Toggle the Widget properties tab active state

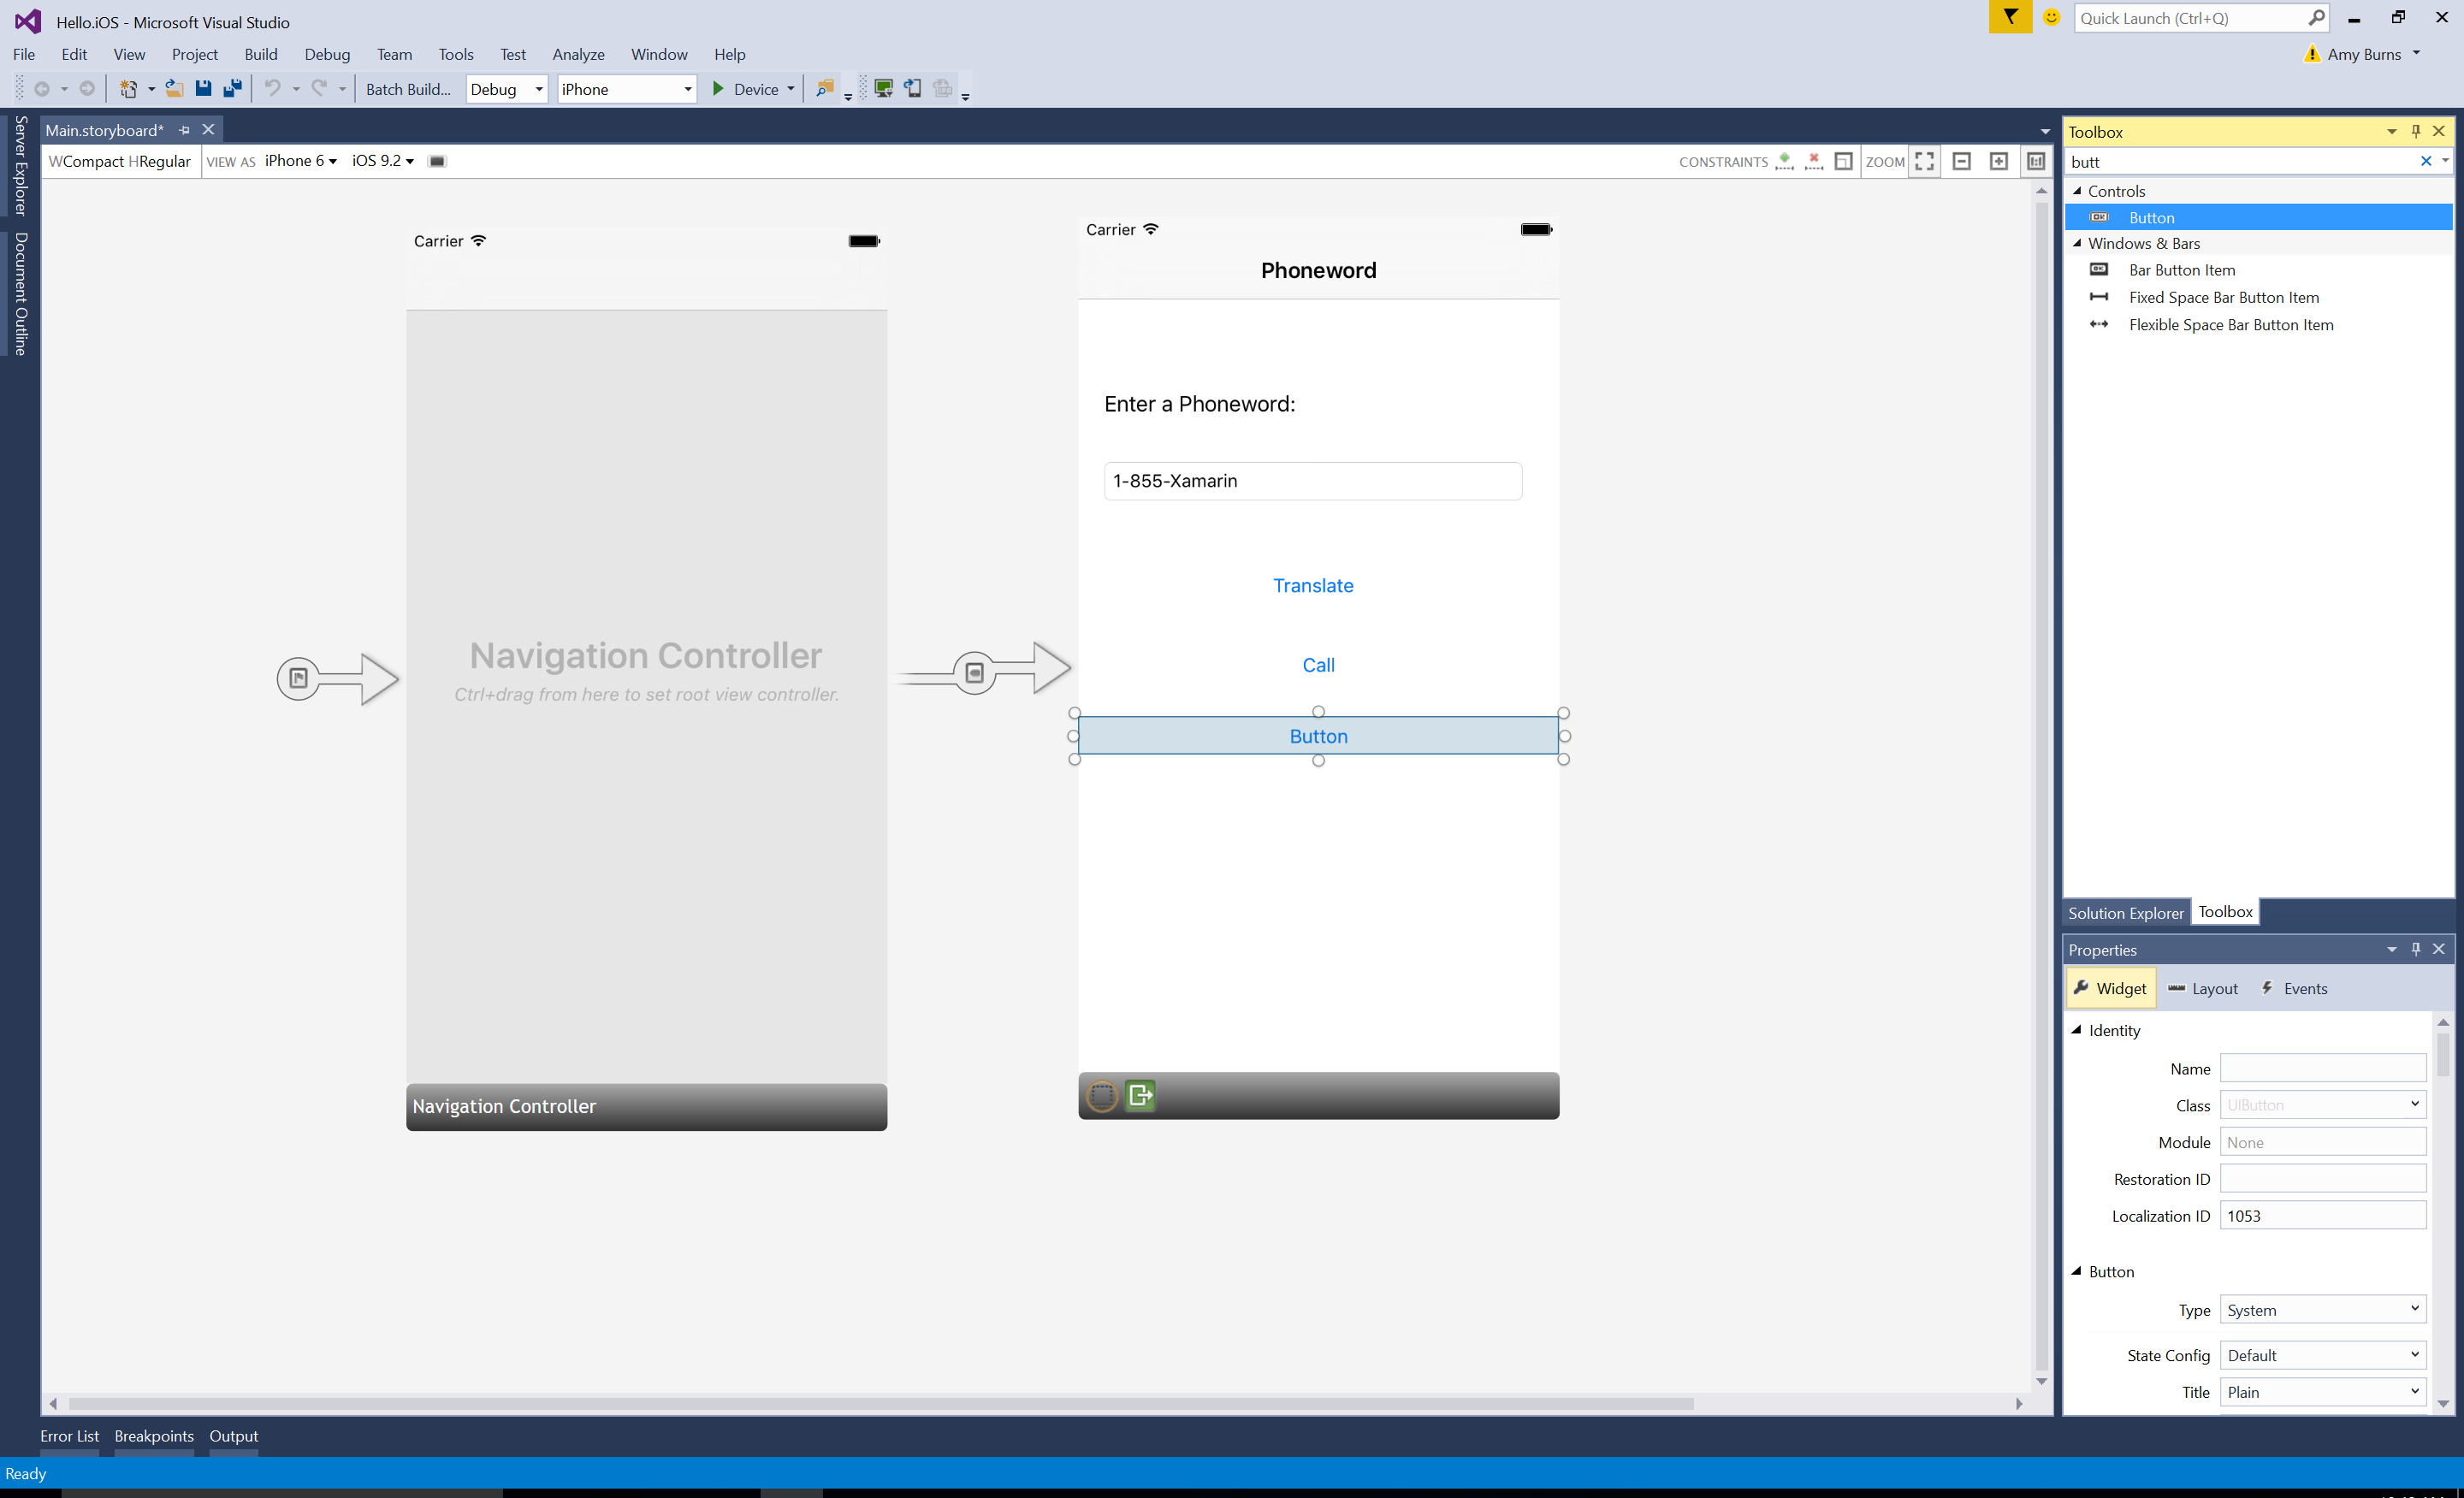2112,987
